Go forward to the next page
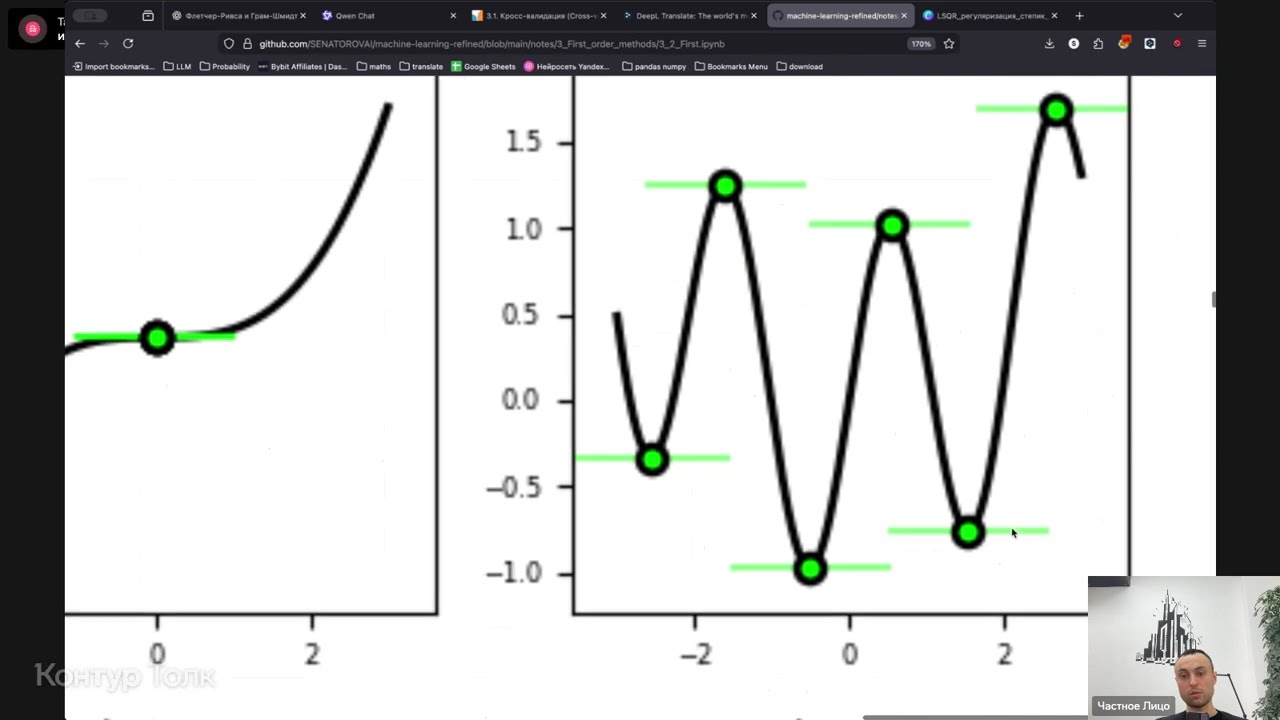Screen dimensions: 1280x720 tap(103, 43)
